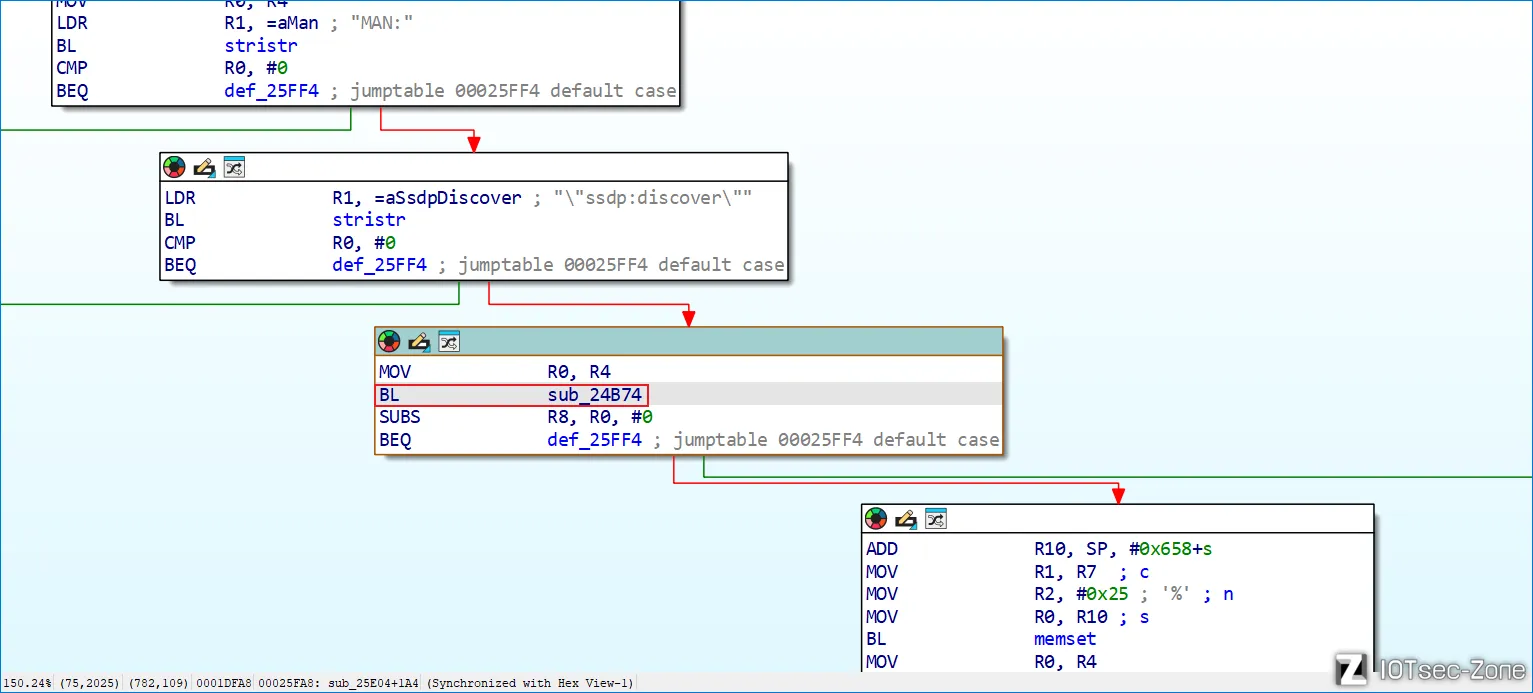
Task: Click CMP in the aSsdpDiscover block
Action: 179,243
